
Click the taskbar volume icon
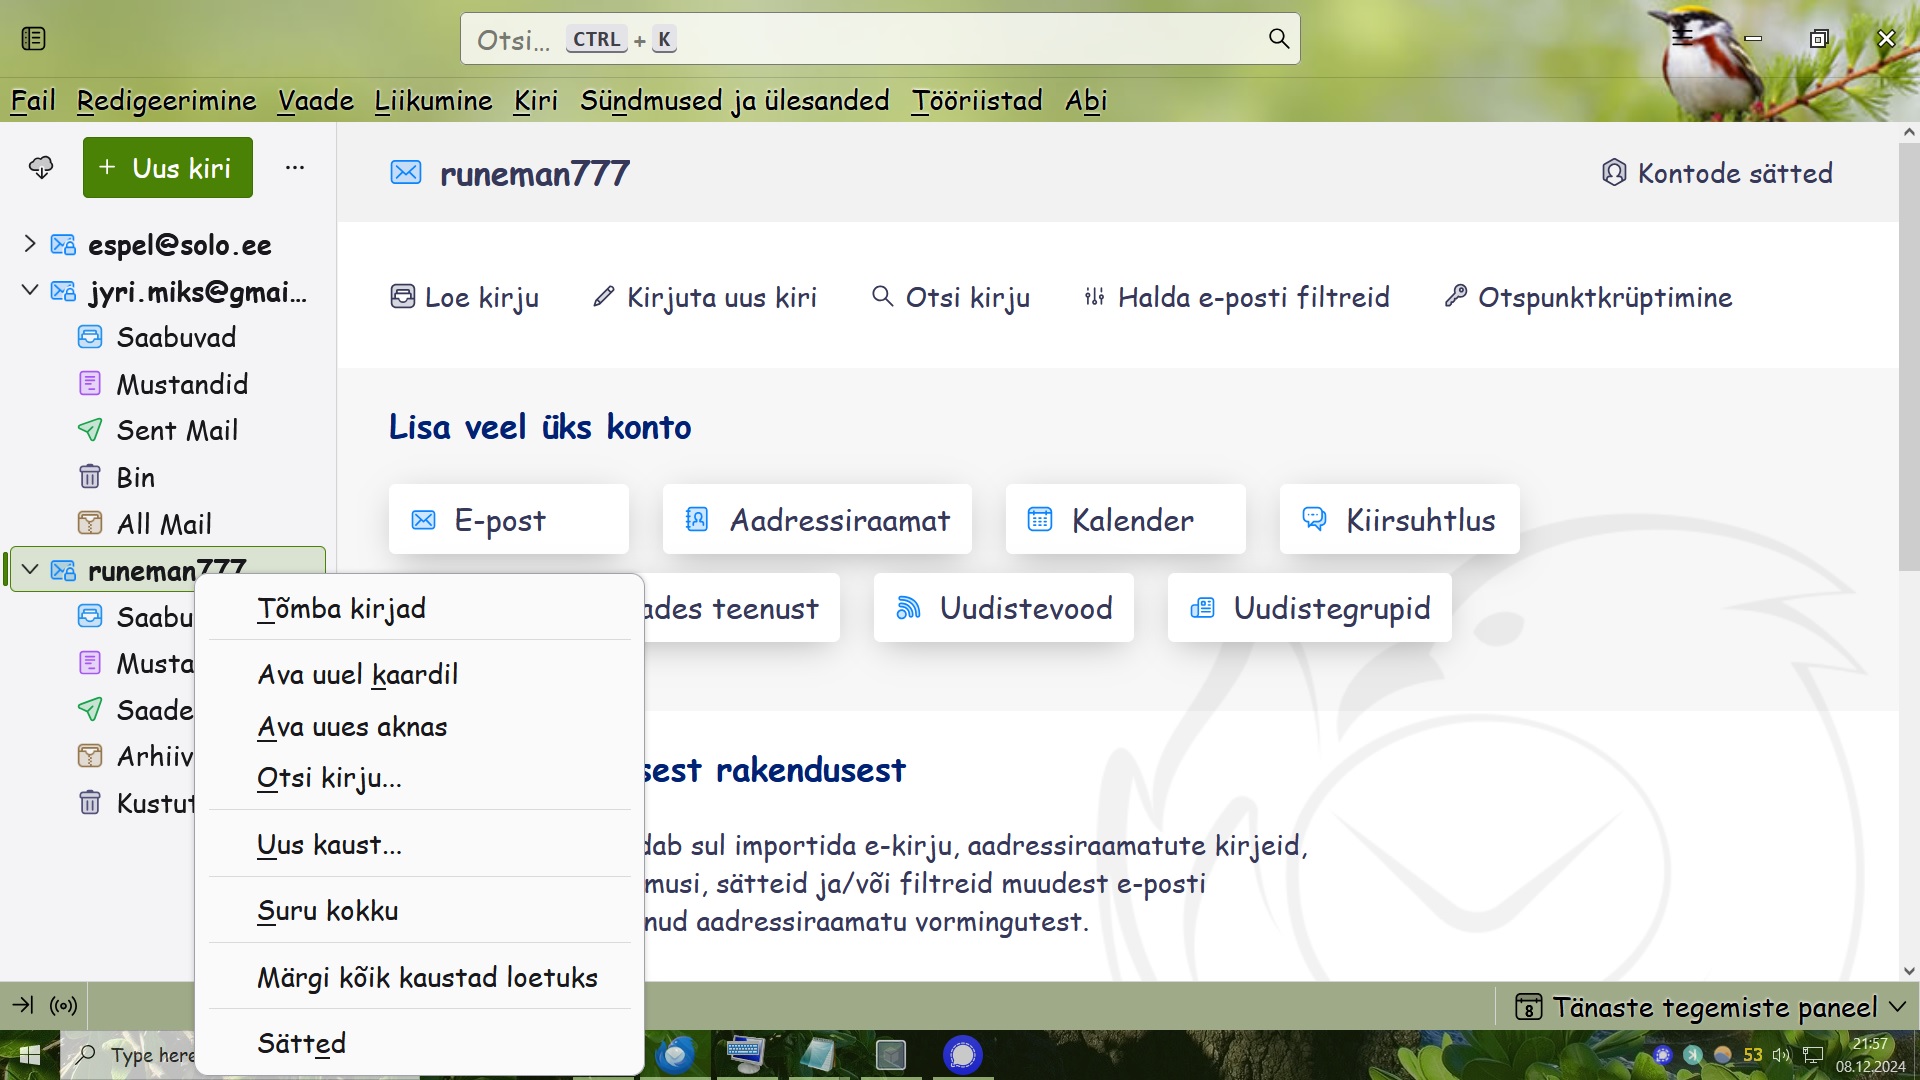point(1781,1055)
